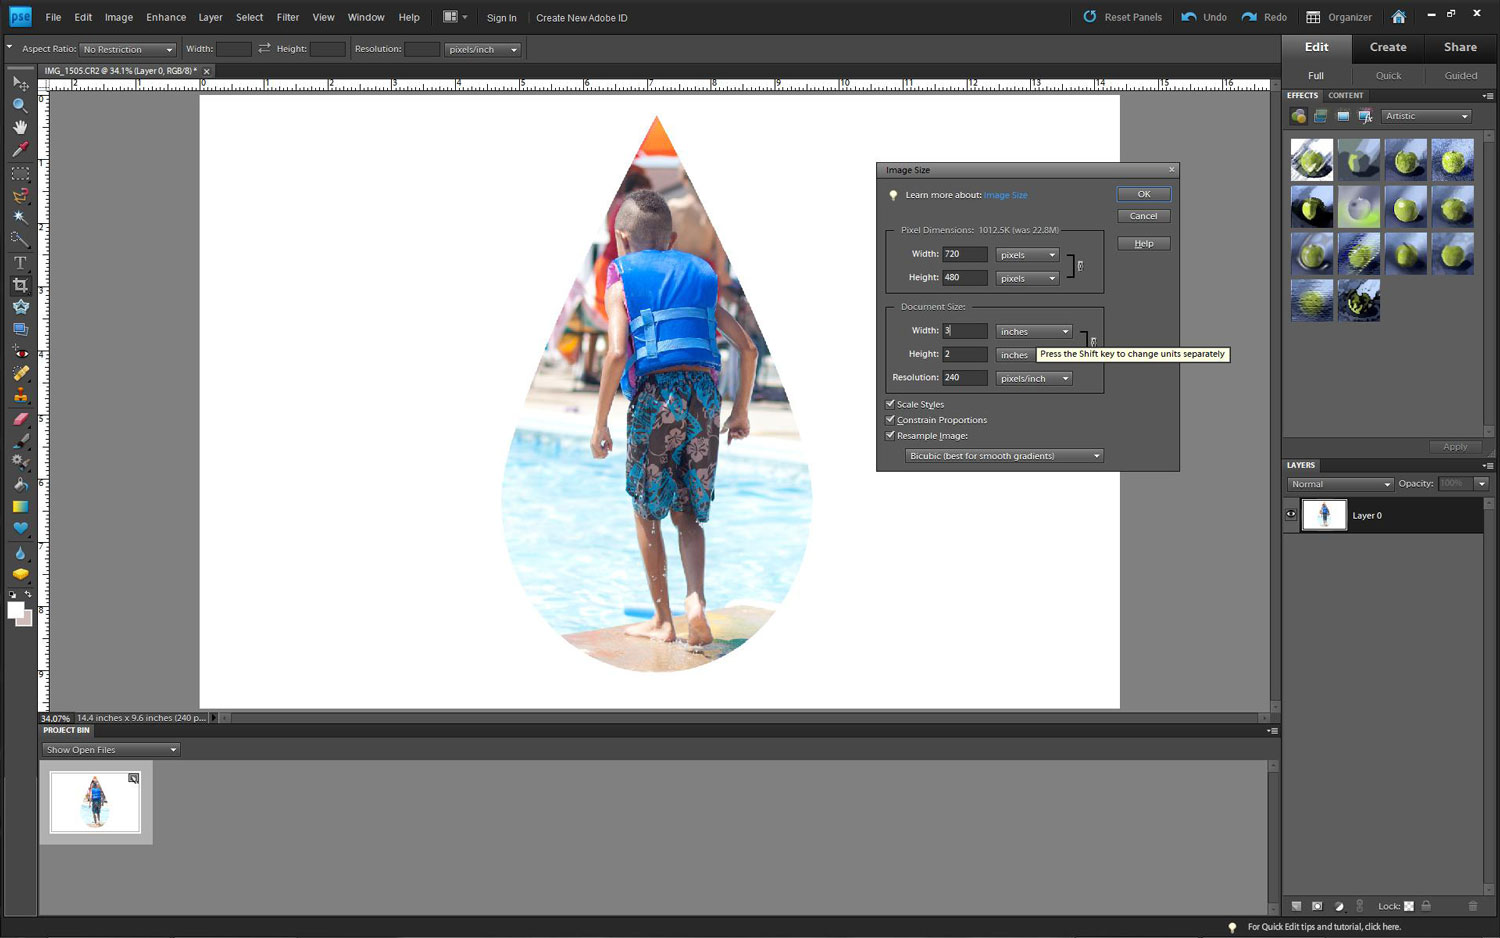
Task: Choose the Horizontal Type tool
Action: 19,262
